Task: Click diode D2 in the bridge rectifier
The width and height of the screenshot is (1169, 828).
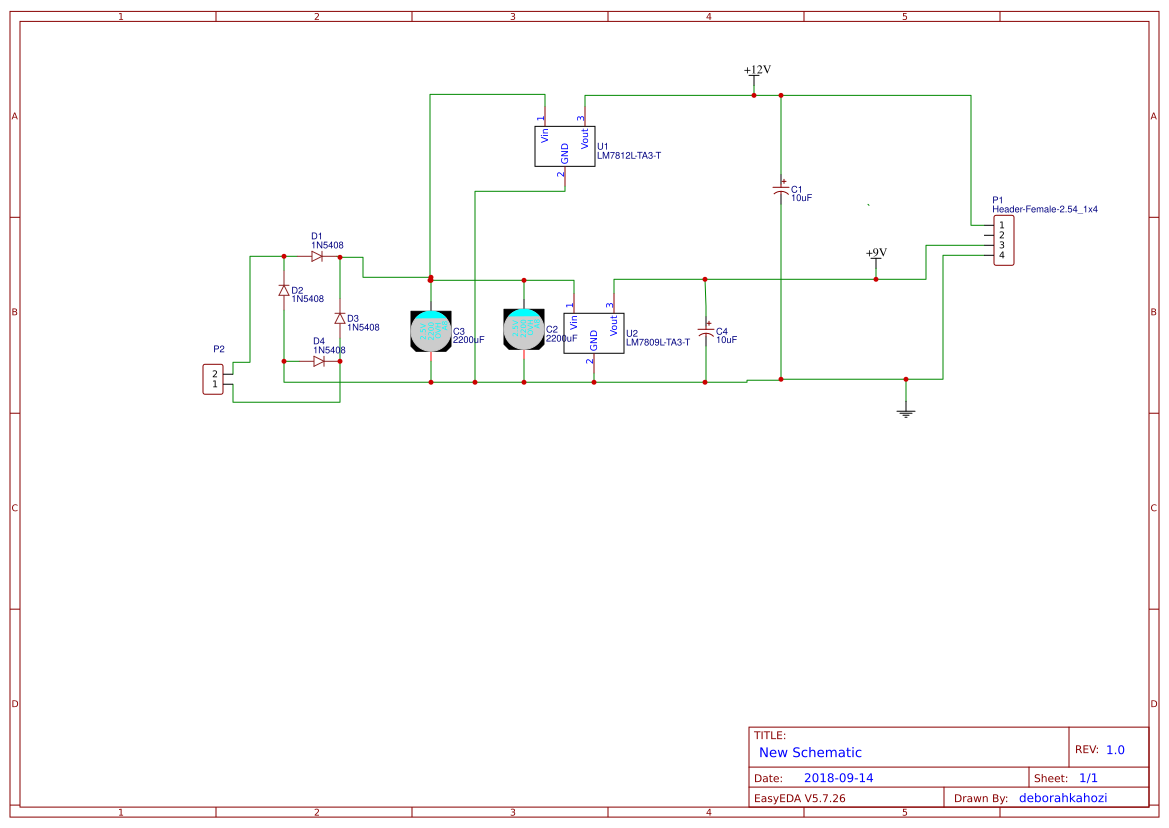Action: point(285,291)
